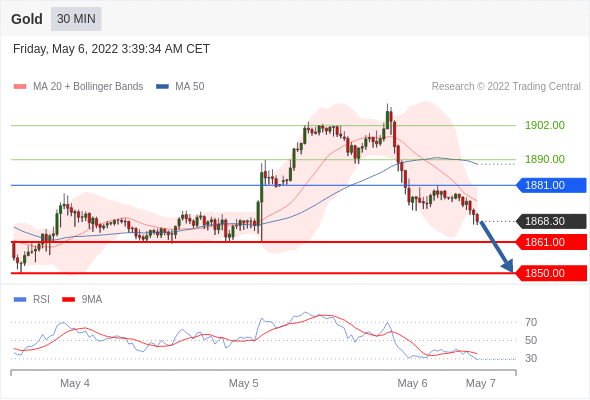Select the Gold instrument title

click(x=27, y=19)
